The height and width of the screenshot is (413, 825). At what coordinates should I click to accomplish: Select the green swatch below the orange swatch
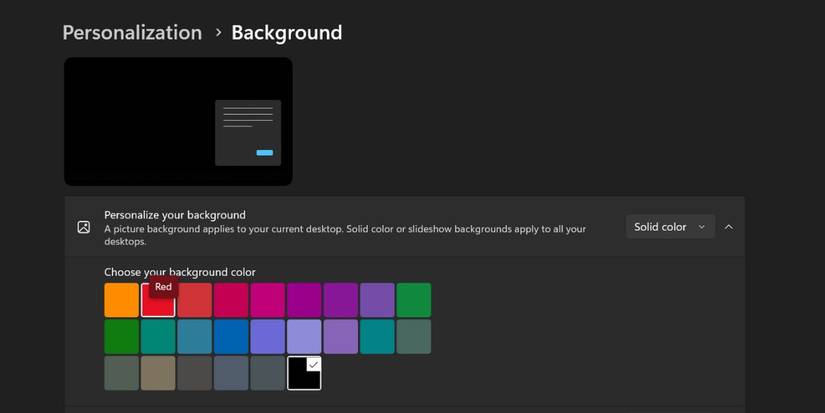122,337
